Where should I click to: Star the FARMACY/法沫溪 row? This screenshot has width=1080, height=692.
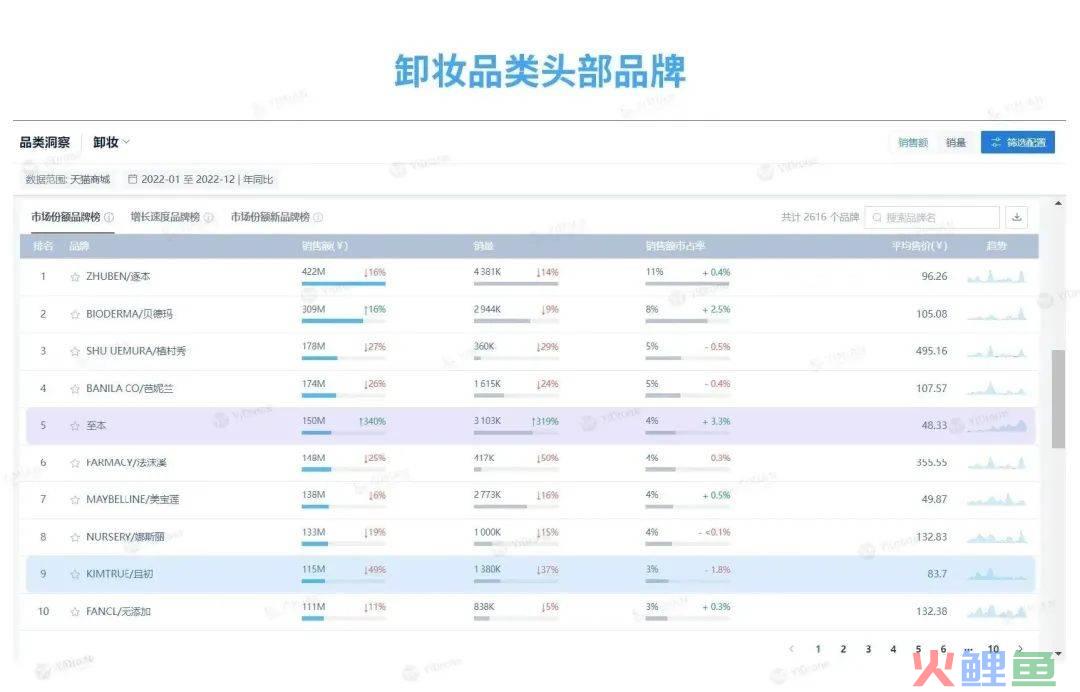(75, 463)
